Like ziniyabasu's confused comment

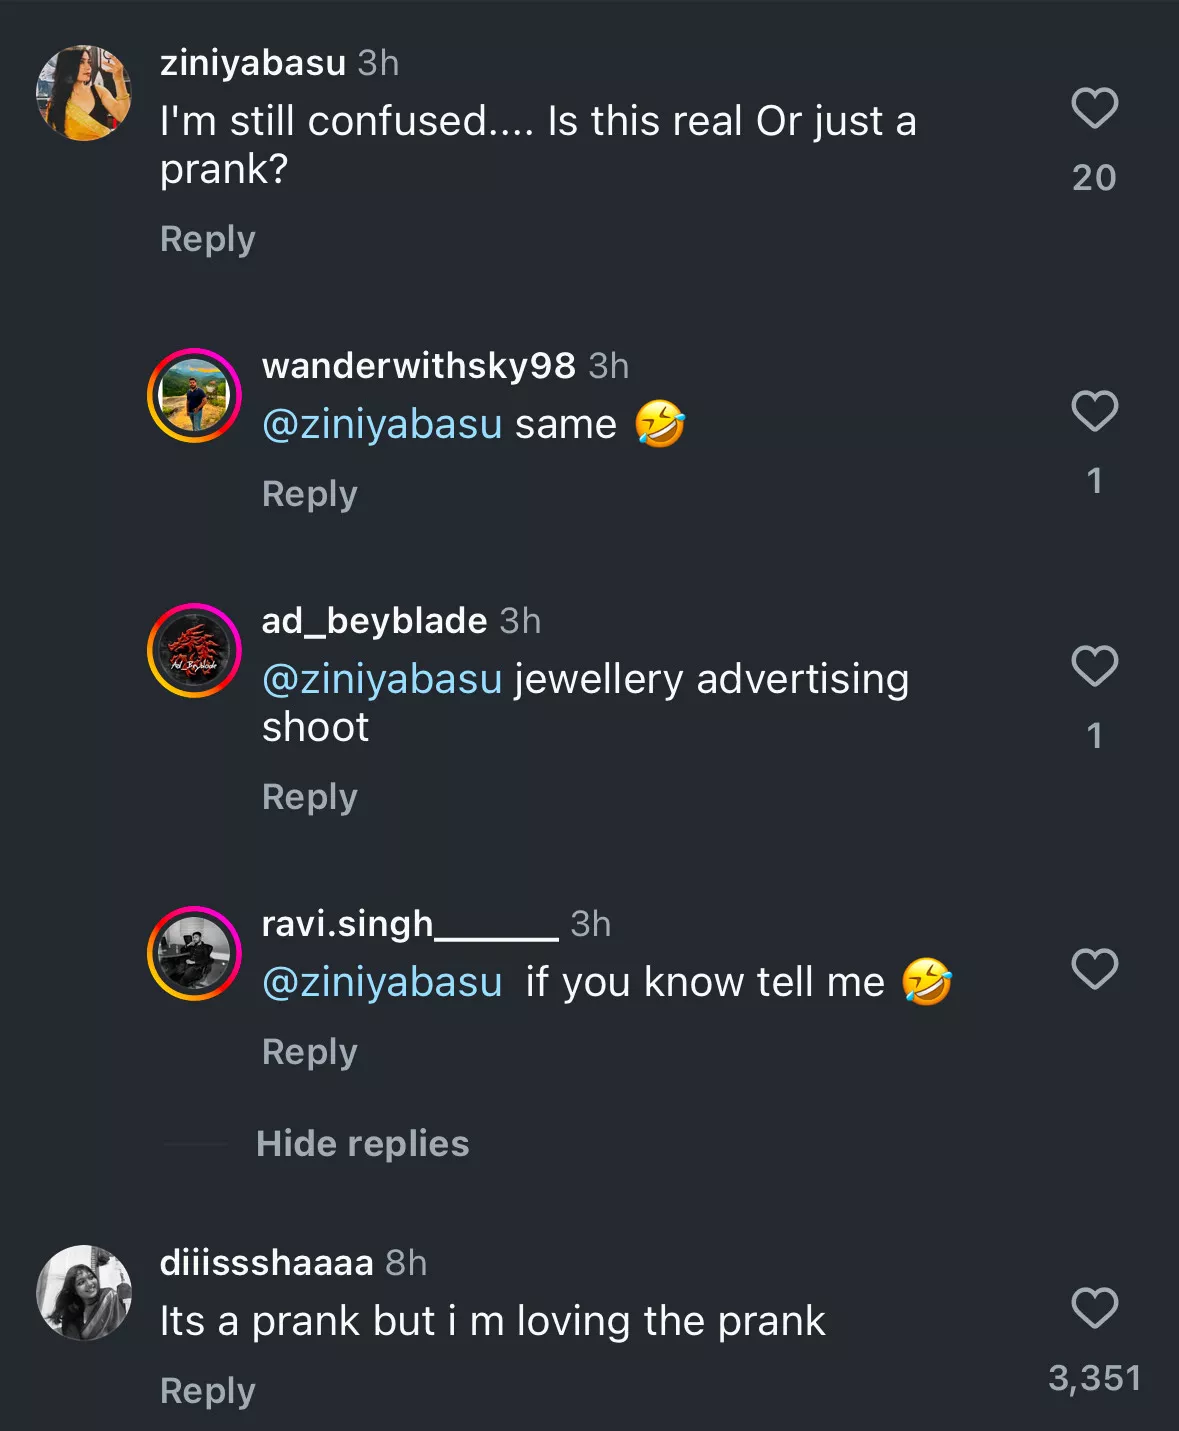click(x=1094, y=108)
